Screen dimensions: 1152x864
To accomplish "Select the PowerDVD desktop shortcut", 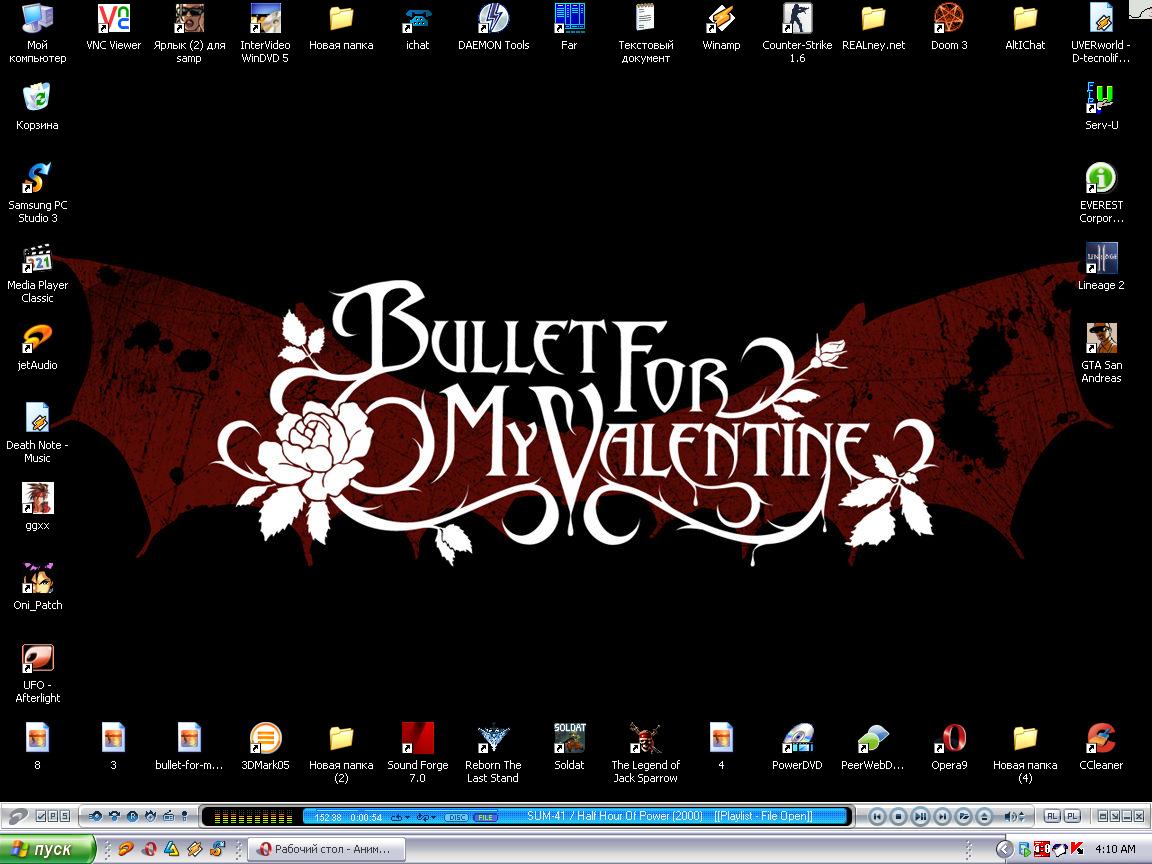I will (797, 748).
